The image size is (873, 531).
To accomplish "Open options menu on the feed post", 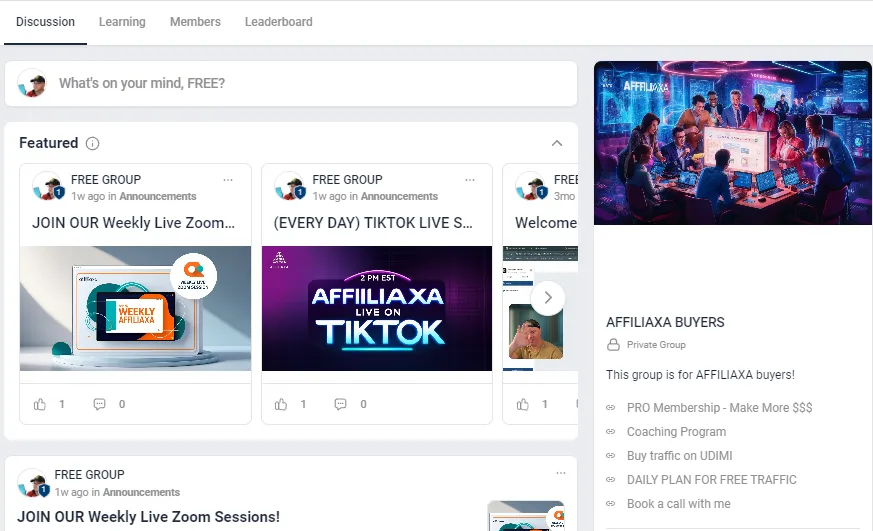I will (561, 473).
